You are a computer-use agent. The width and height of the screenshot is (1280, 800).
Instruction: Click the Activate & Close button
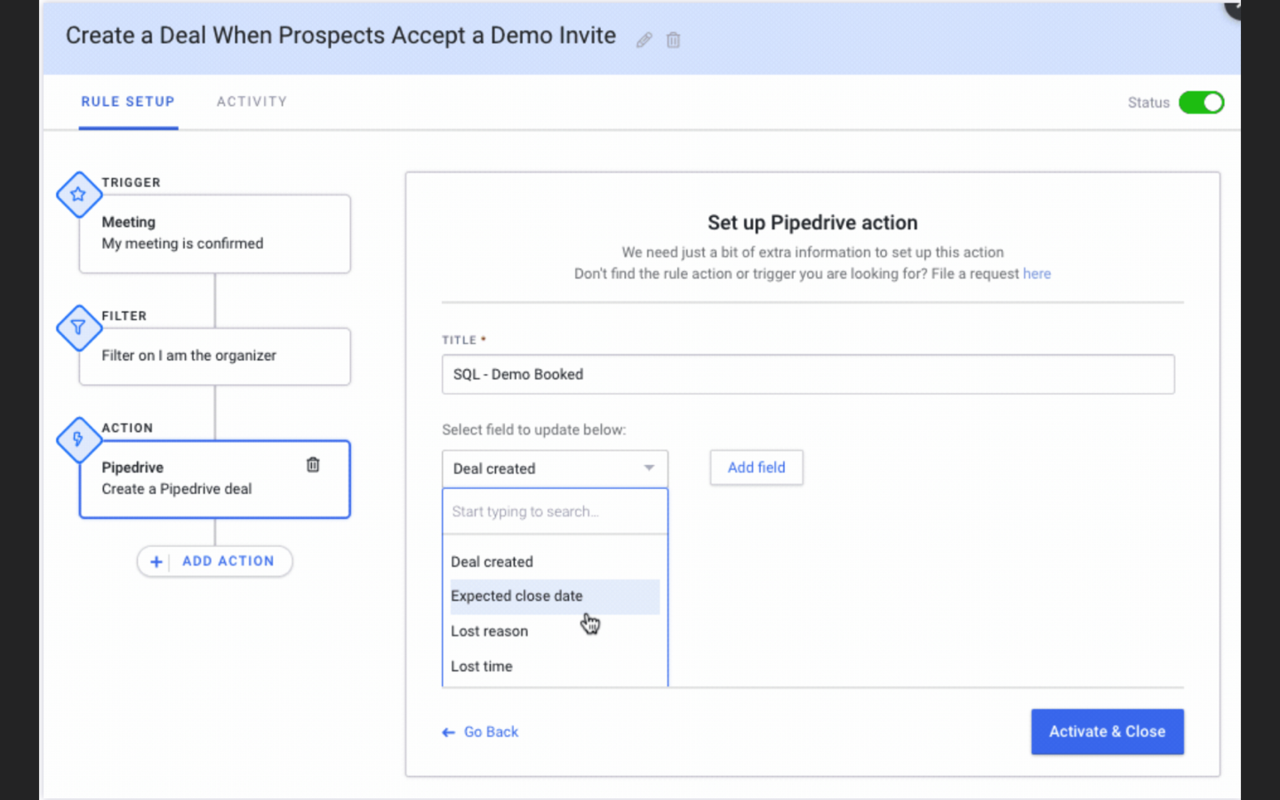[x=1107, y=731]
